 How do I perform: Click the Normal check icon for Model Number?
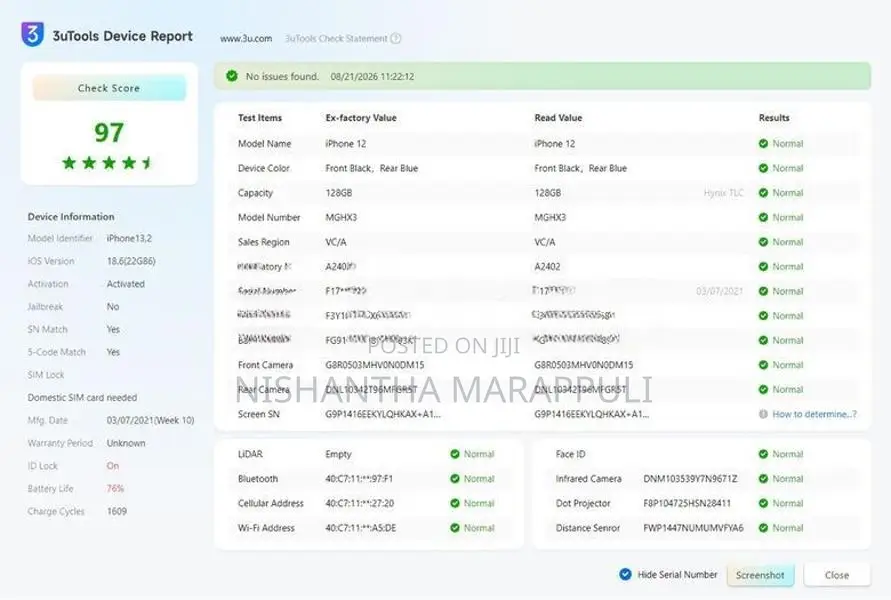point(763,218)
